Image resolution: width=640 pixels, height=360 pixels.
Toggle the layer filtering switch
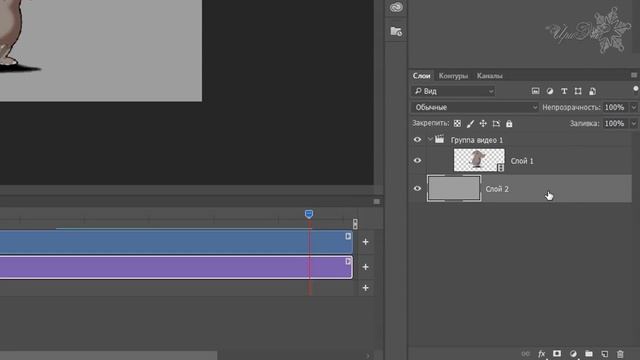[636, 90]
